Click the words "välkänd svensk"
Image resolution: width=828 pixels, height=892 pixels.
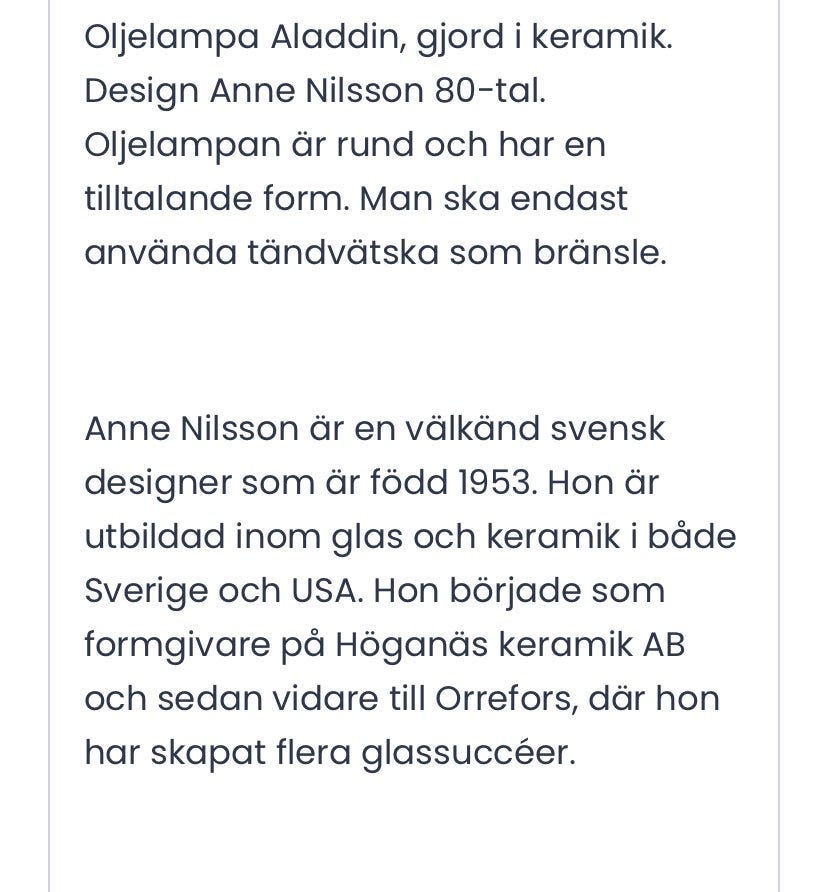pyautogui.click(x=535, y=428)
